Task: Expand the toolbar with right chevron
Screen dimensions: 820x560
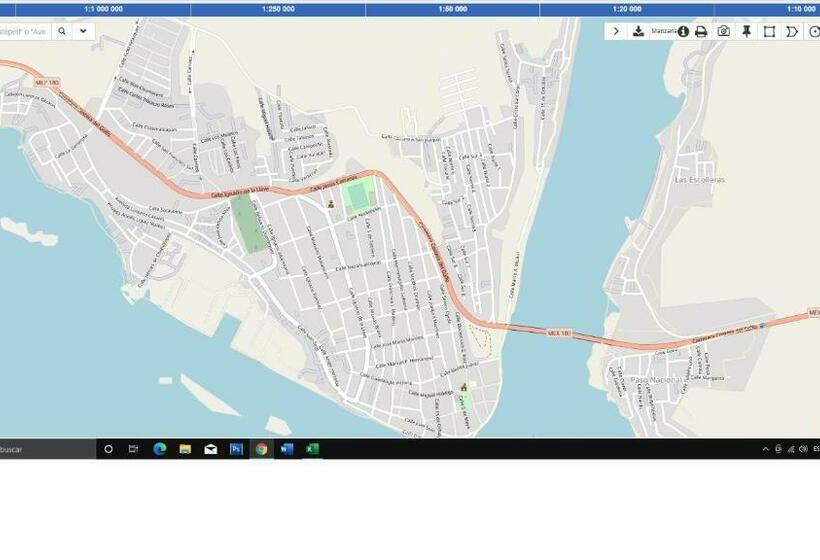Action: (616, 31)
